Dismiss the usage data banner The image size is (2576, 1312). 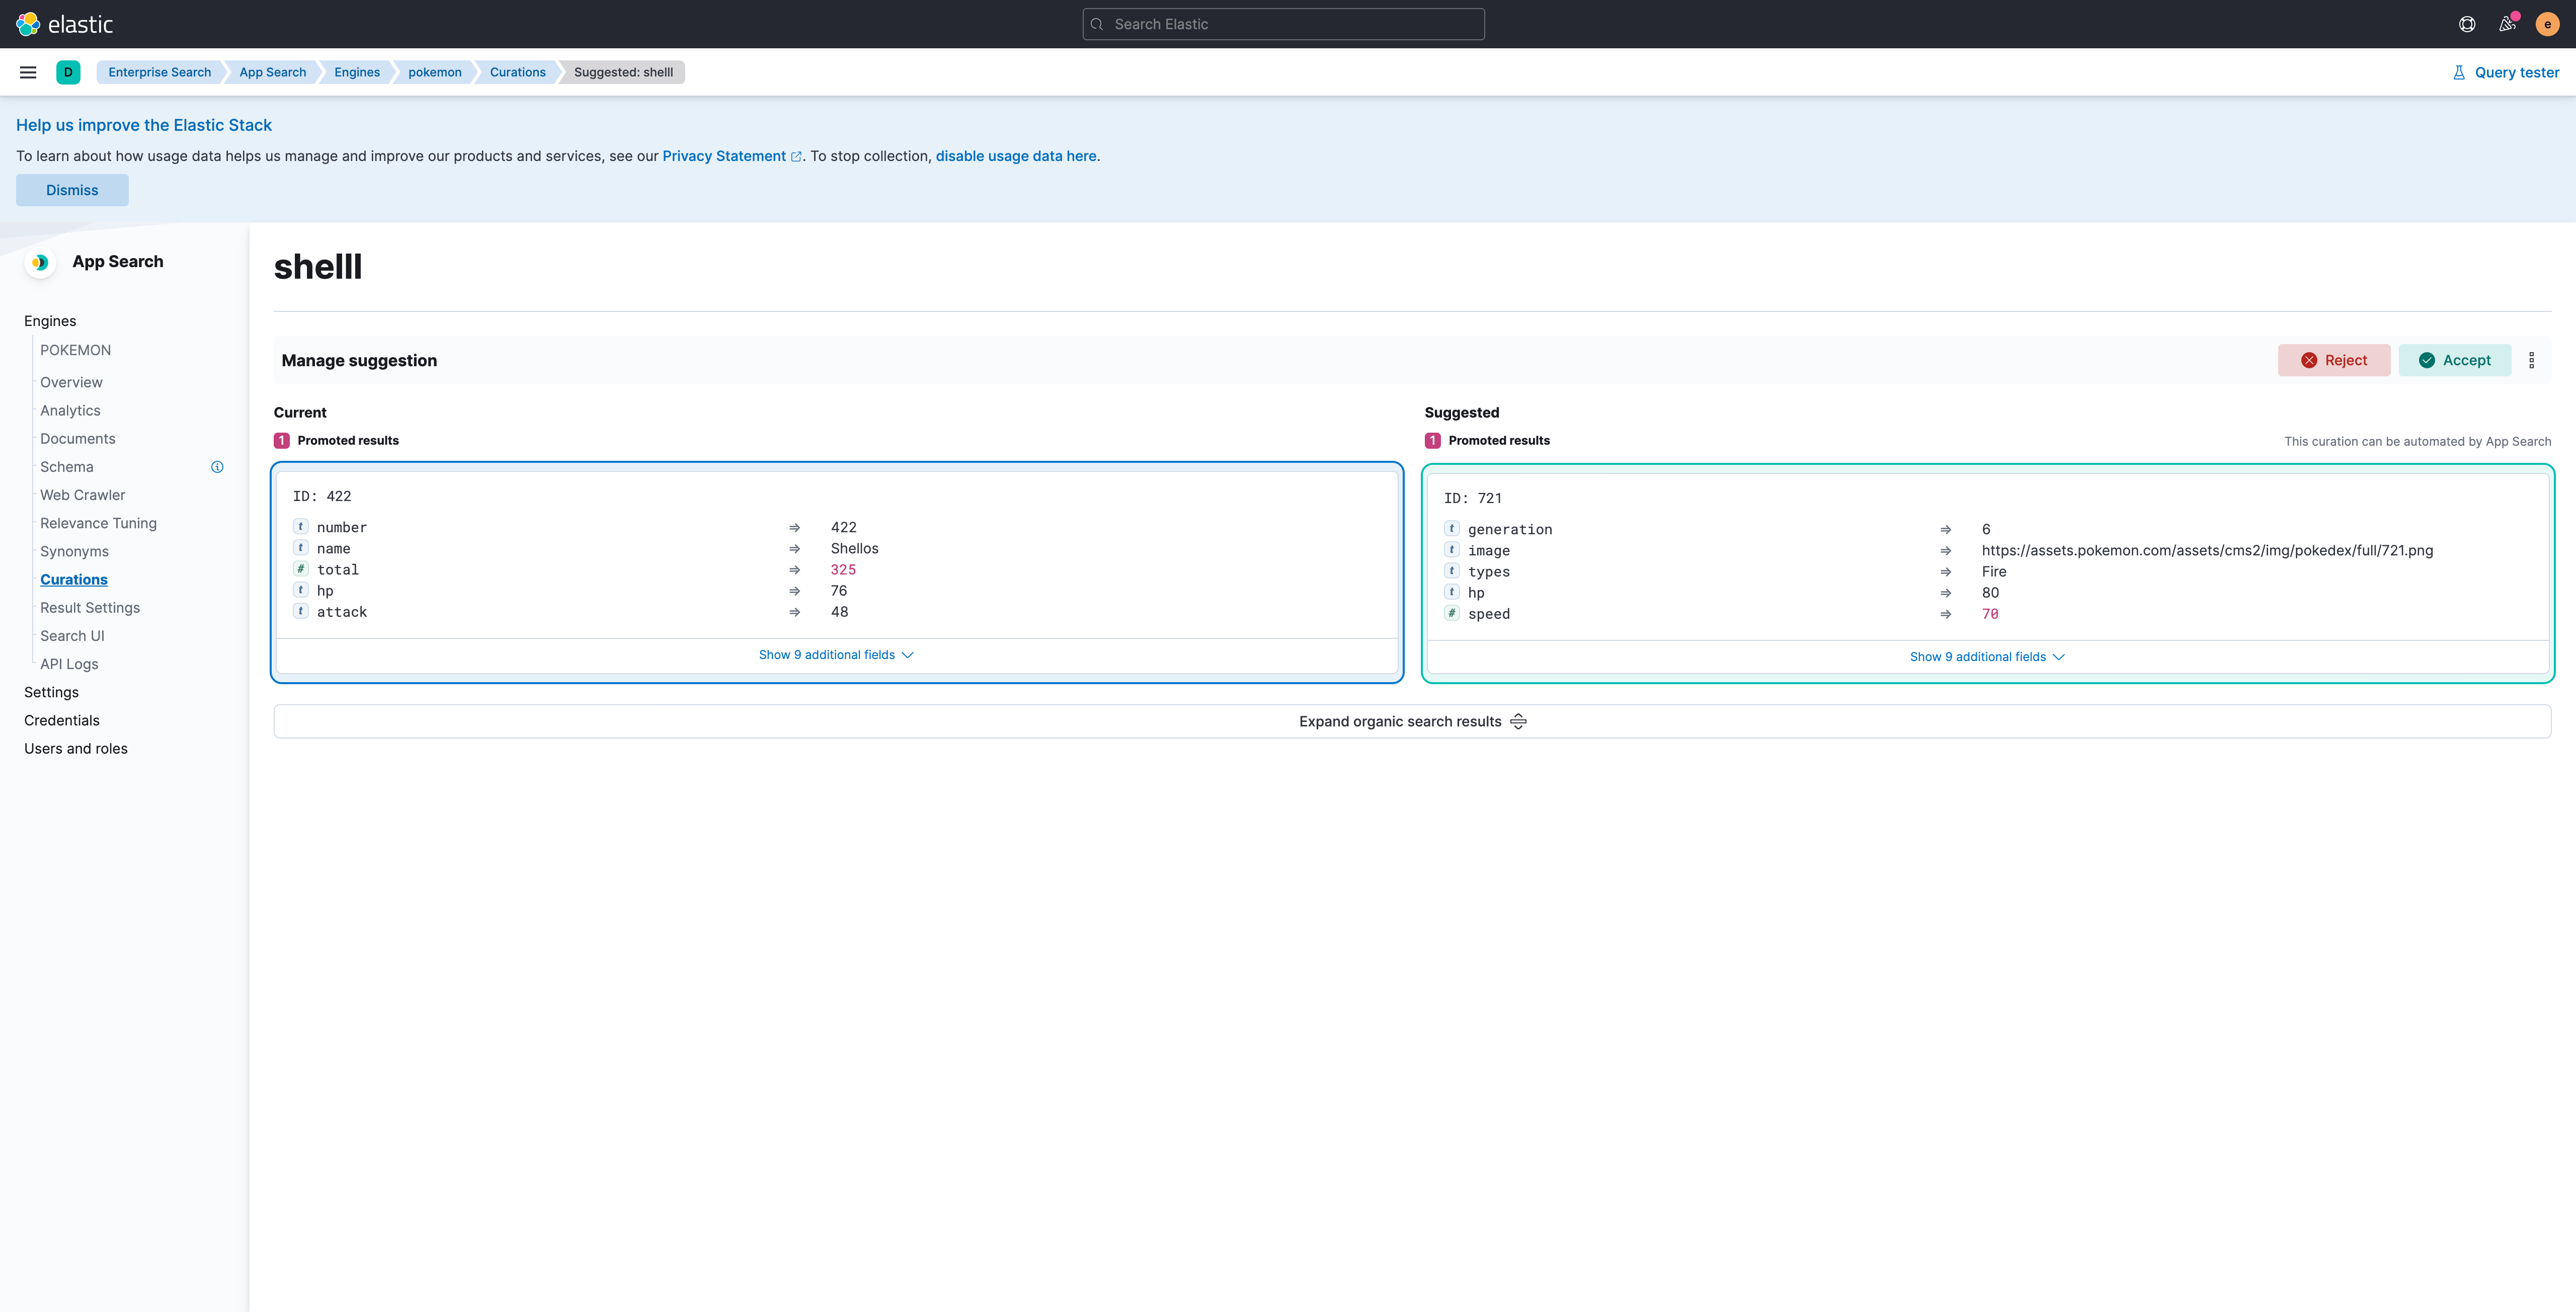72,190
